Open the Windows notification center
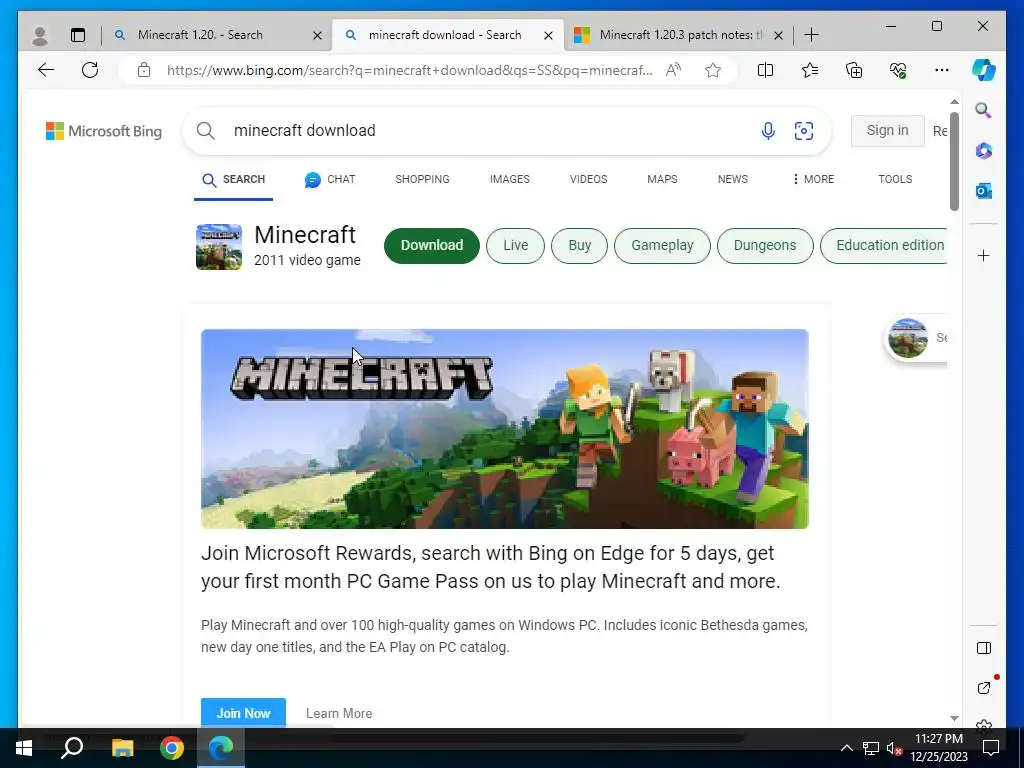Screen dimensions: 1024x768 tap(991, 748)
